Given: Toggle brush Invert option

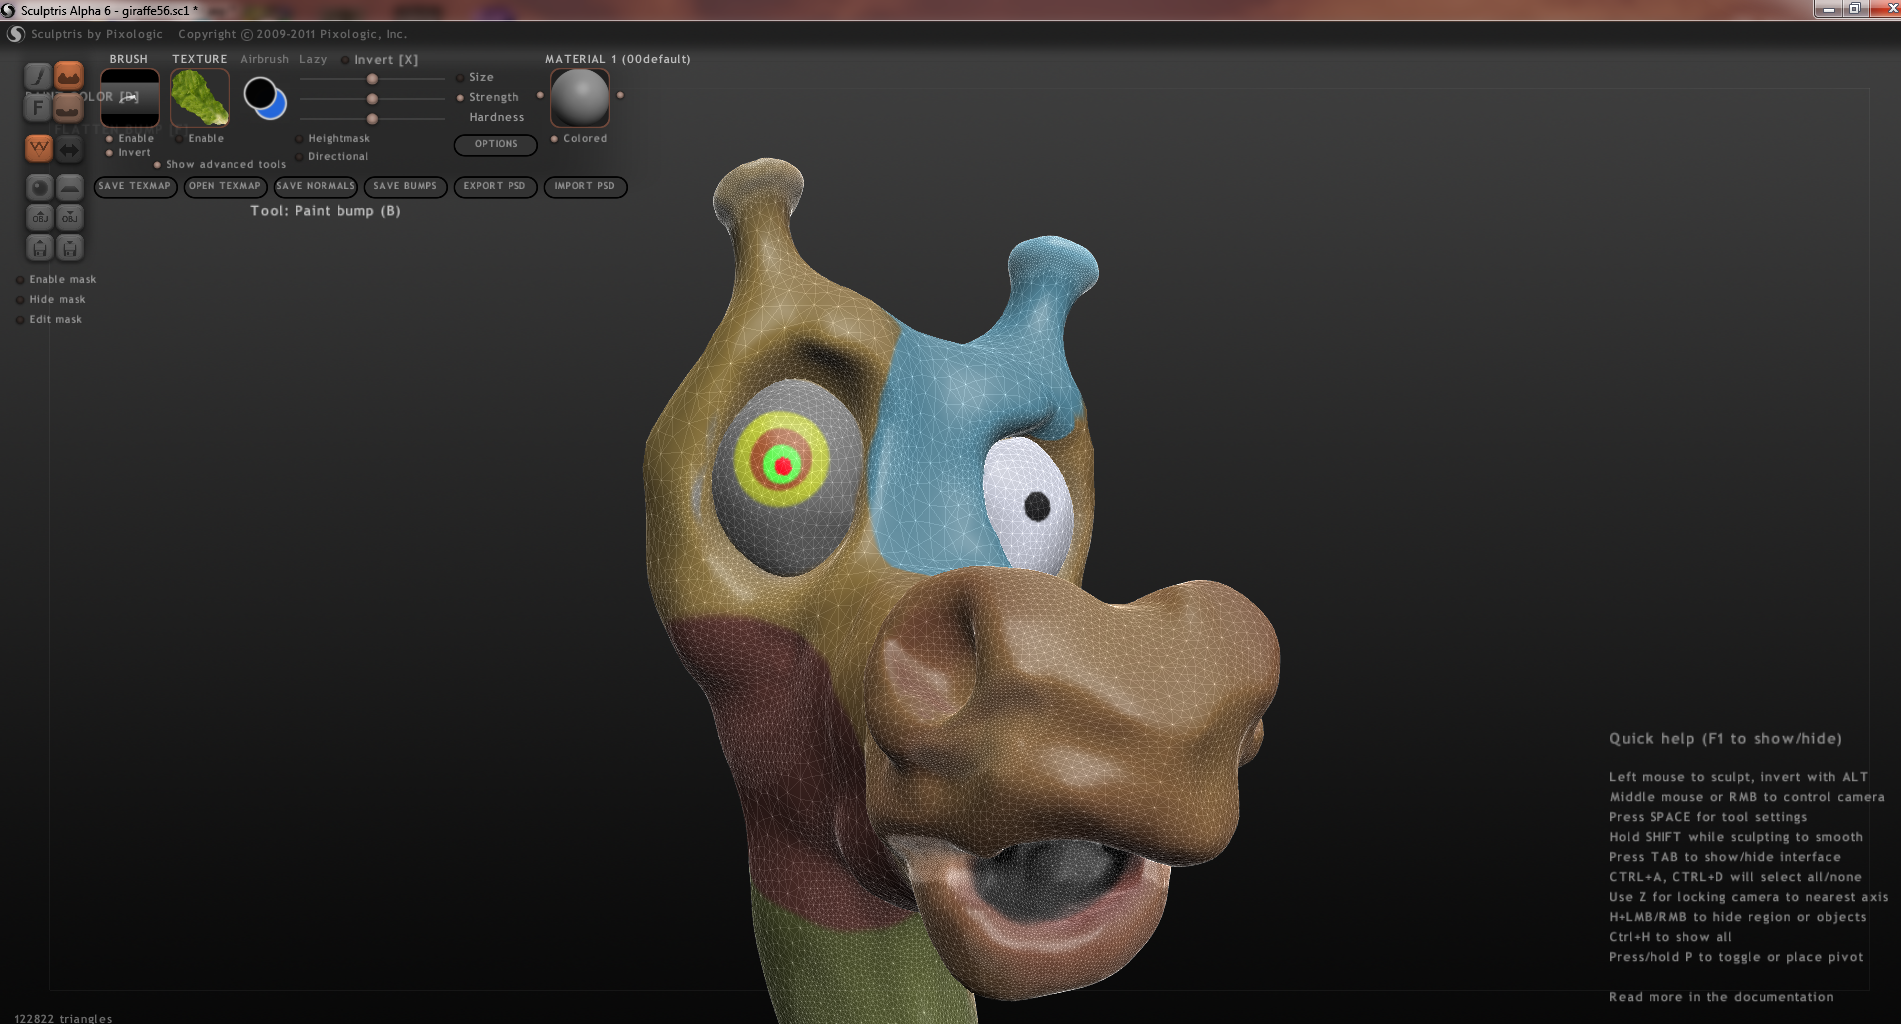Looking at the screenshot, I should pyautogui.click(x=128, y=153).
